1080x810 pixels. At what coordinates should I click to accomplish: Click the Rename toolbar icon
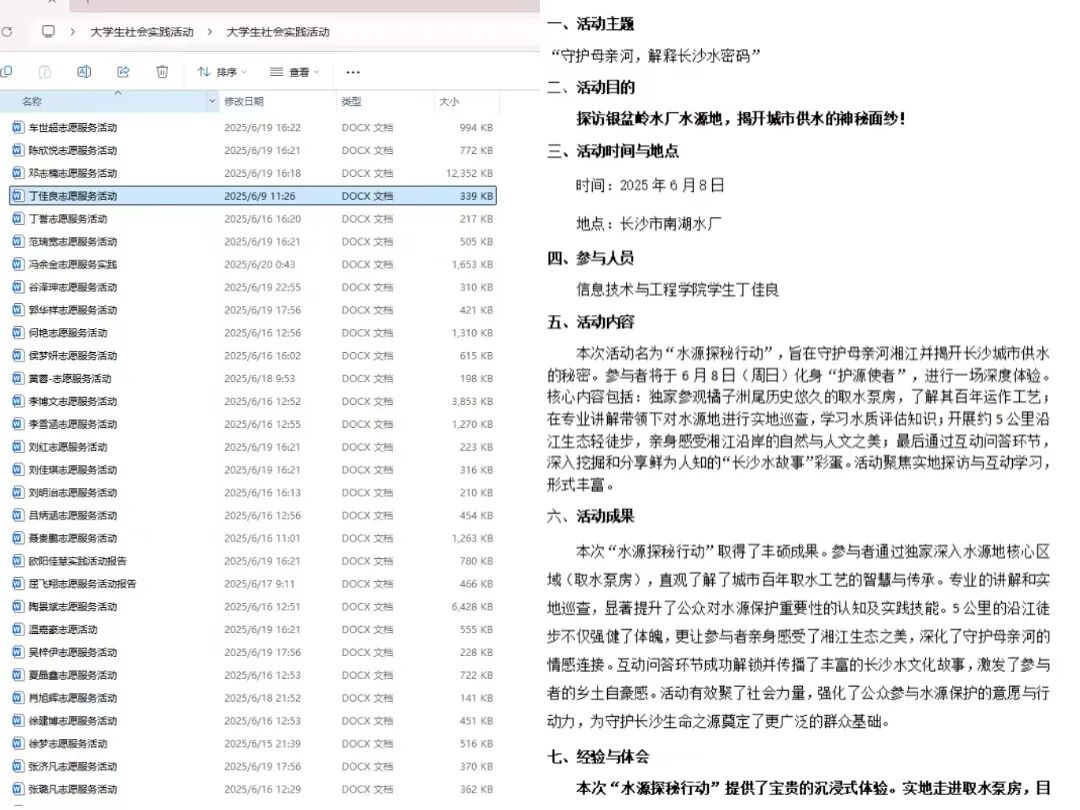click(x=83, y=72)
